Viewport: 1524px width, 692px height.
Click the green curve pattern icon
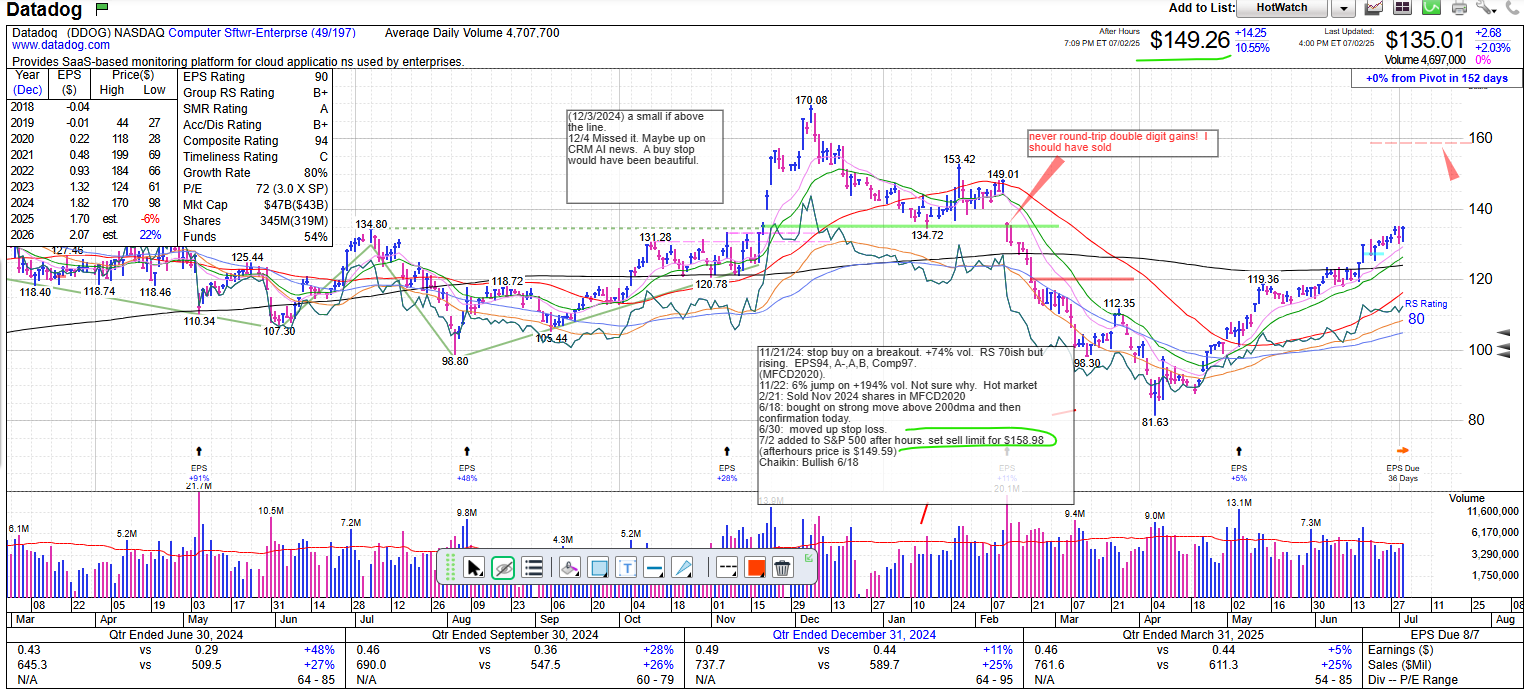[x=1431, y=8]
